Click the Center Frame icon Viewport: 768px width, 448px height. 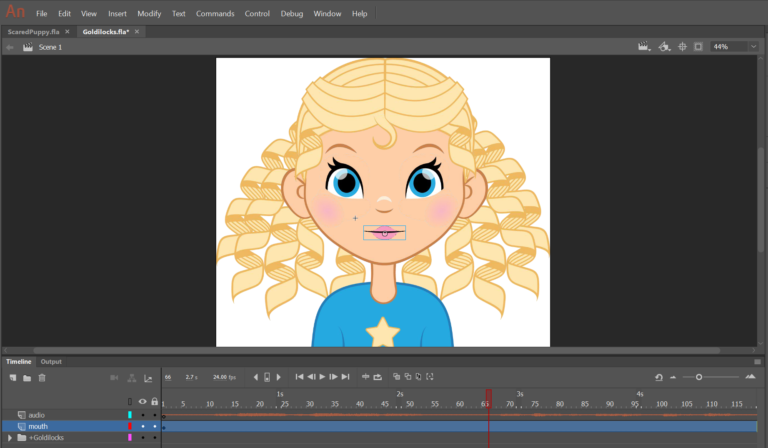click(365, 377)
